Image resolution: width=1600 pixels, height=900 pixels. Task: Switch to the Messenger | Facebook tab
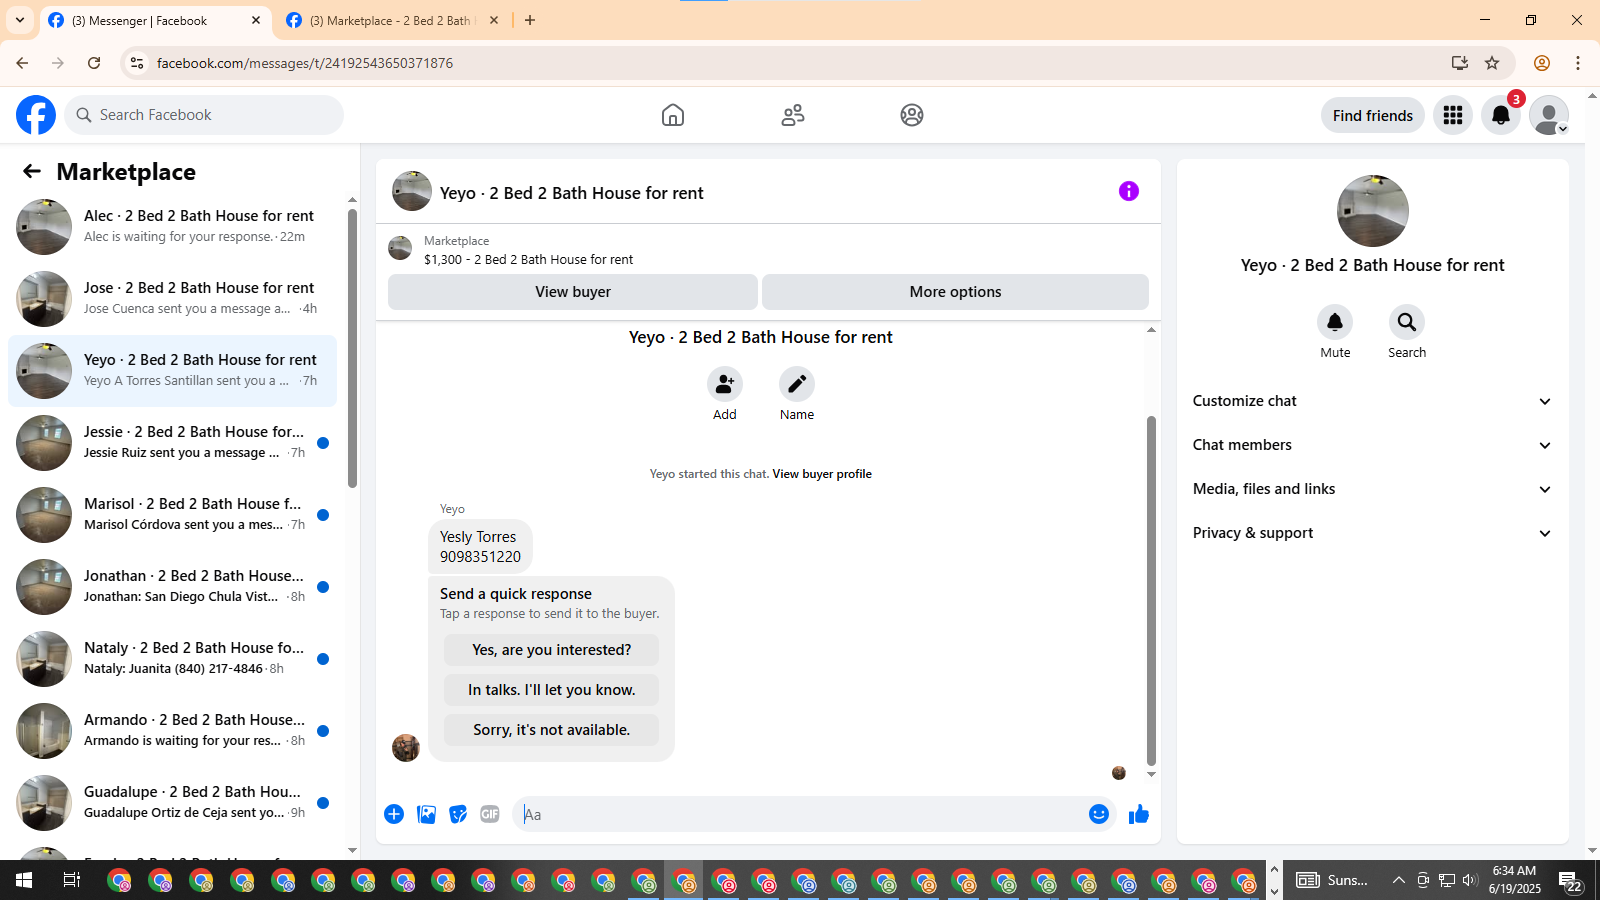point(155,20)
